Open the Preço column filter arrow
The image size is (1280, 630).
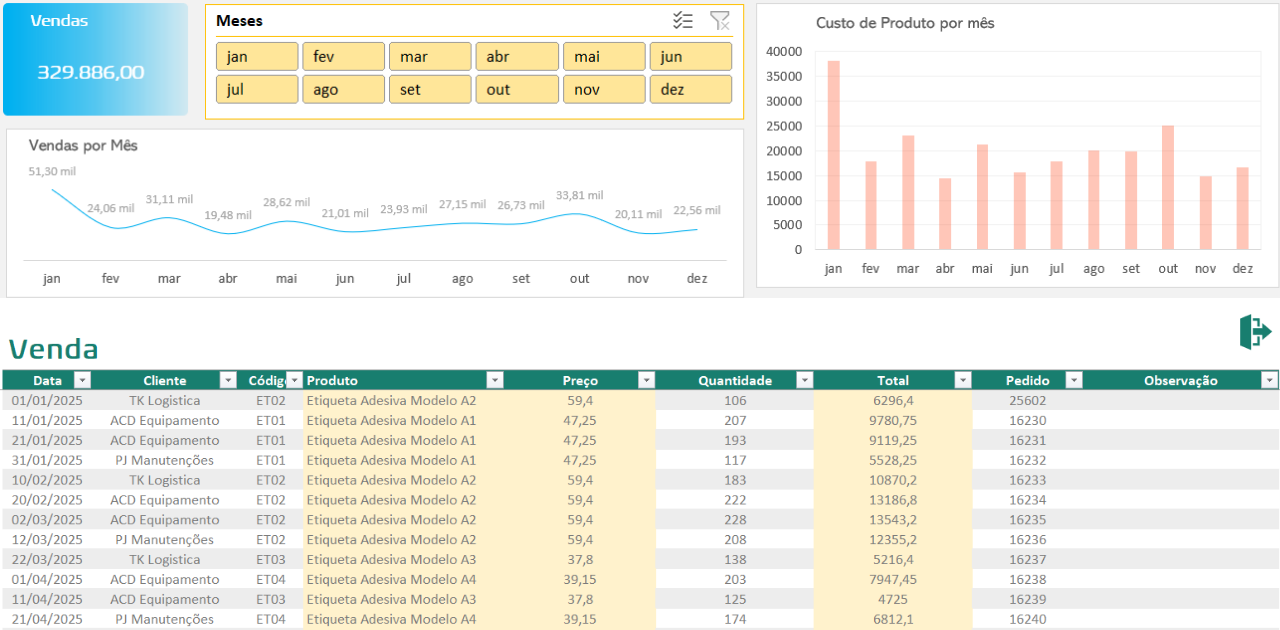tap(646, 380)
